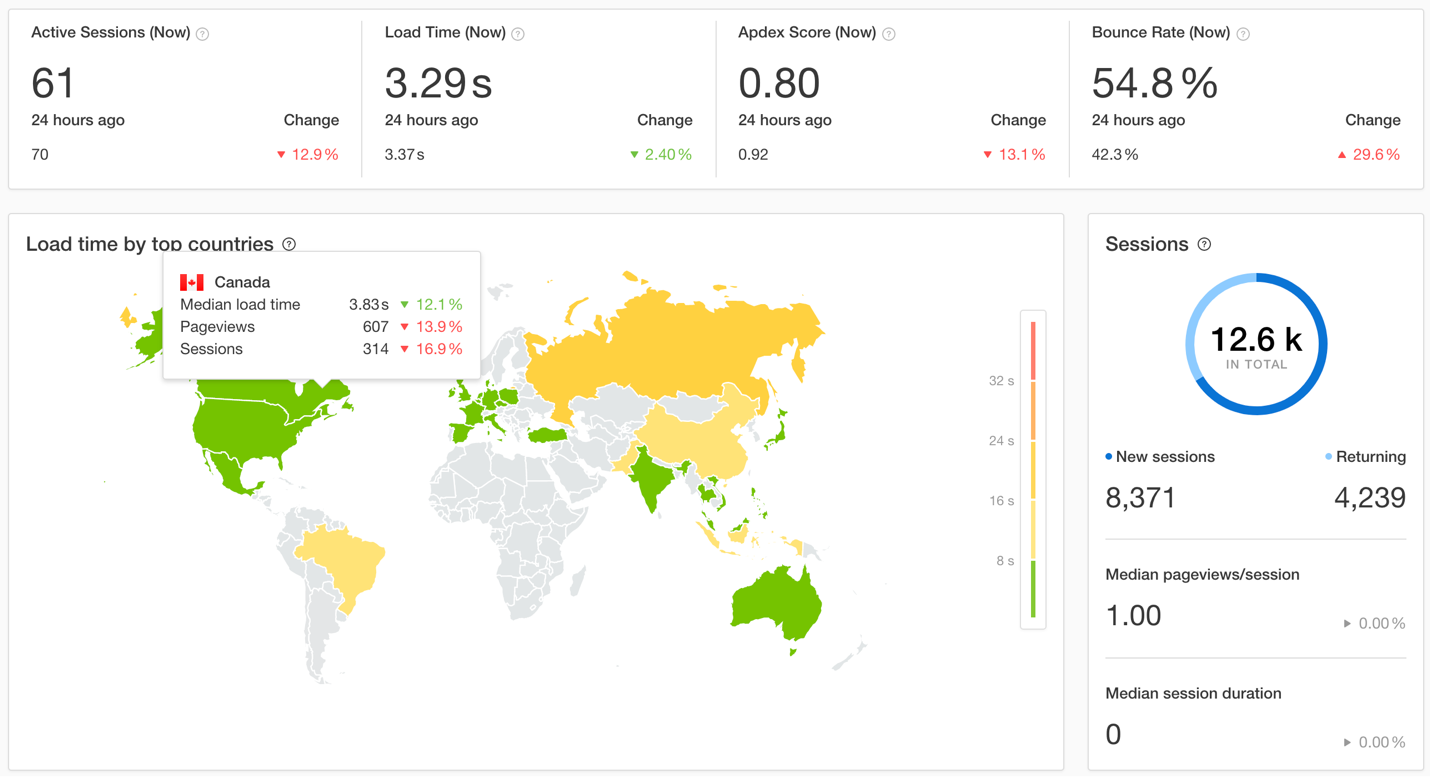Click the load time color scale legend

pos(1032,470)
